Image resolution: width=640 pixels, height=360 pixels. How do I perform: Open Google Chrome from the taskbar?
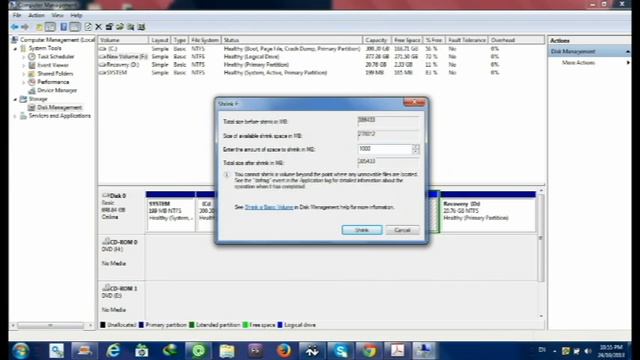coord(369,351)
